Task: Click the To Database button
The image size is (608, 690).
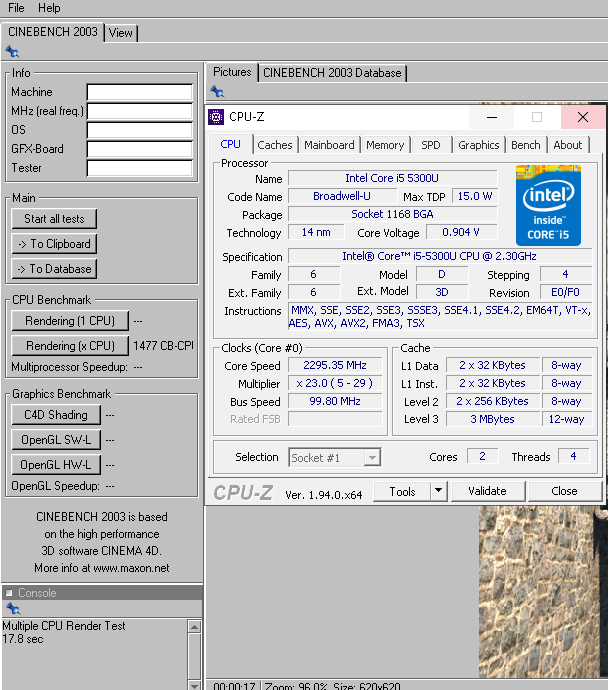Action: pos(54,269)
